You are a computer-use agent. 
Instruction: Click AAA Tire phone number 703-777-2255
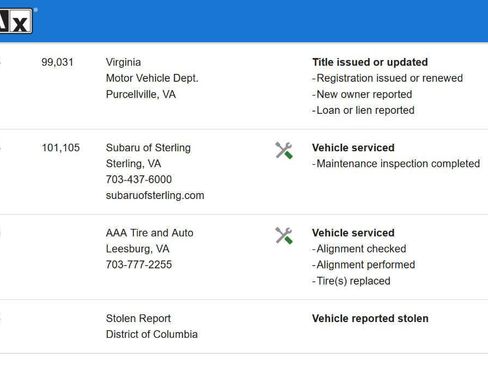click(x=139, y=265)
